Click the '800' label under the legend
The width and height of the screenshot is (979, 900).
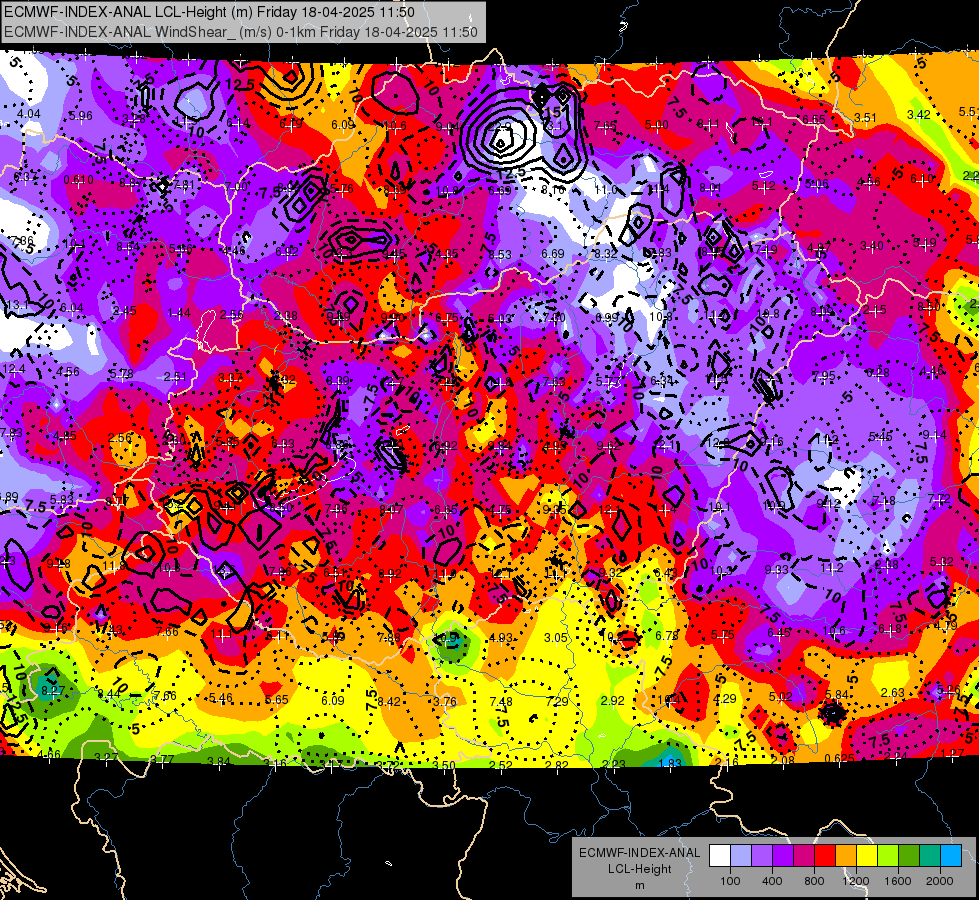tap(814, 881)
